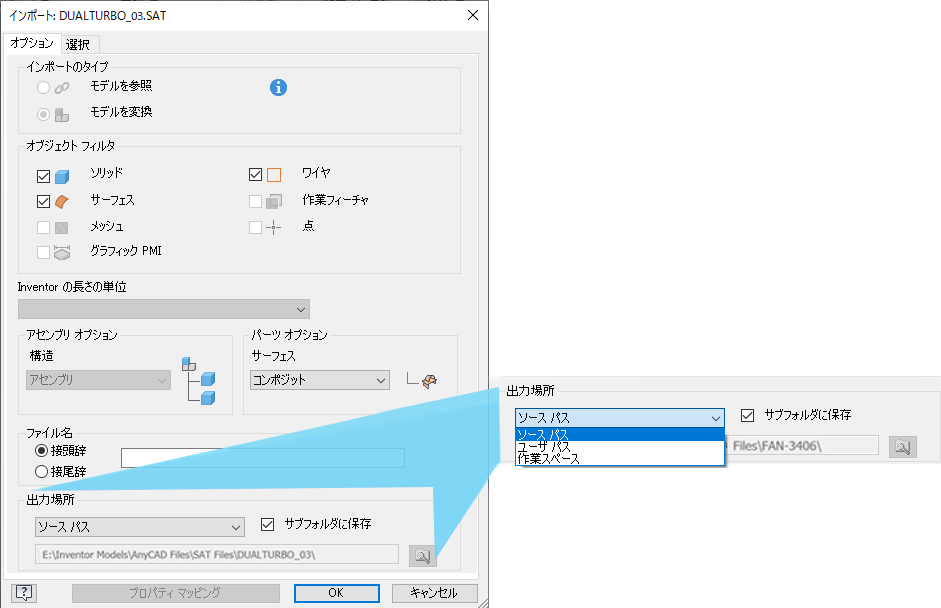Click the キャンセル button
Image resolution: width=941 pixels, height=608 pixels.
tap(434, 593)
